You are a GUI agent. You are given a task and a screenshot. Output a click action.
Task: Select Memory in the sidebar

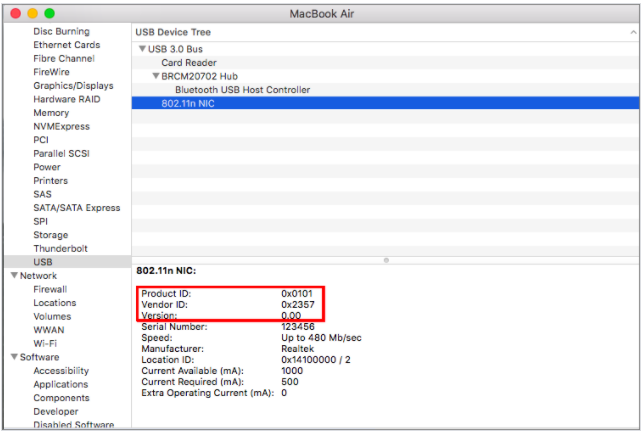[x=51, y=113]
